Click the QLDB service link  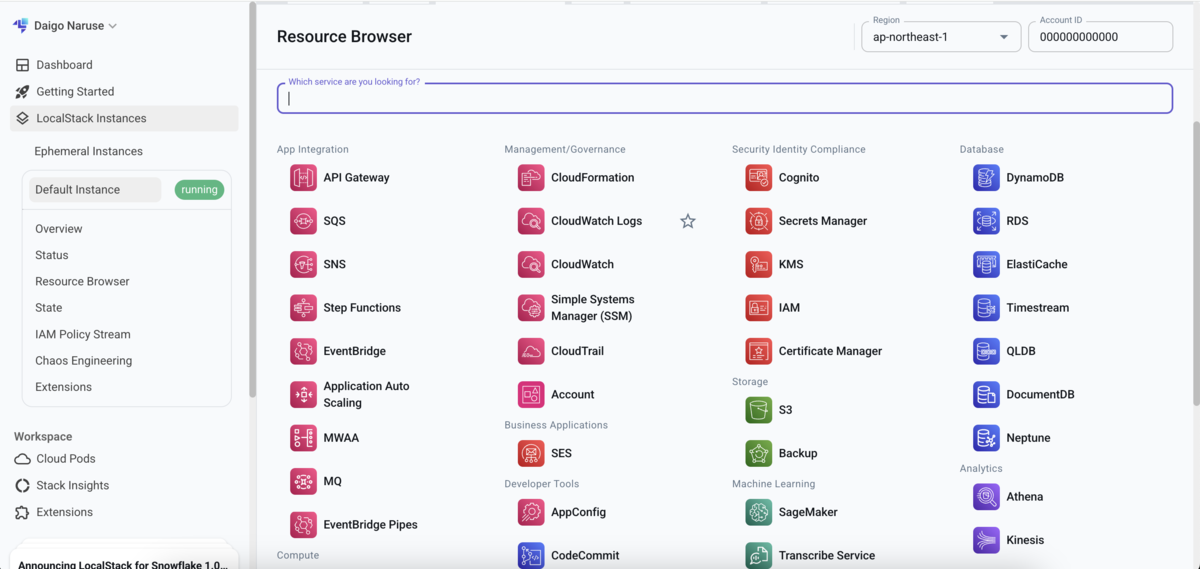pyautogui.click(x=1021, y=351)
